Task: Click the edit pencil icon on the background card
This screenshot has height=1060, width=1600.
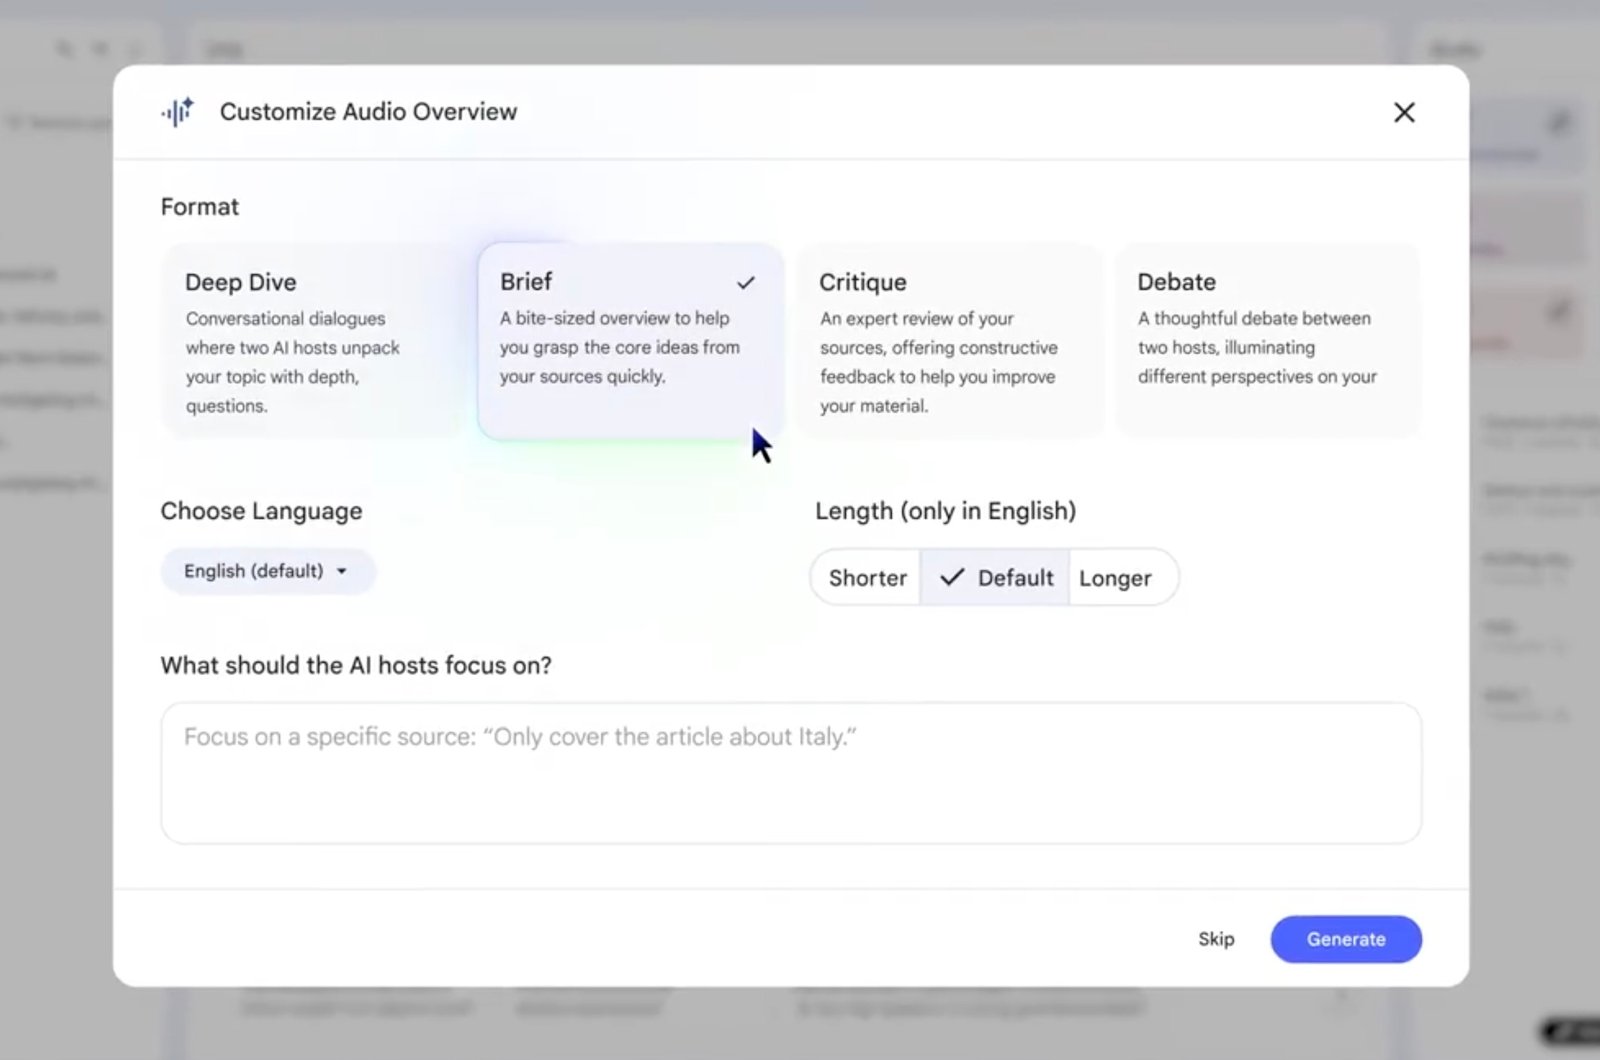Action: 1559,122
